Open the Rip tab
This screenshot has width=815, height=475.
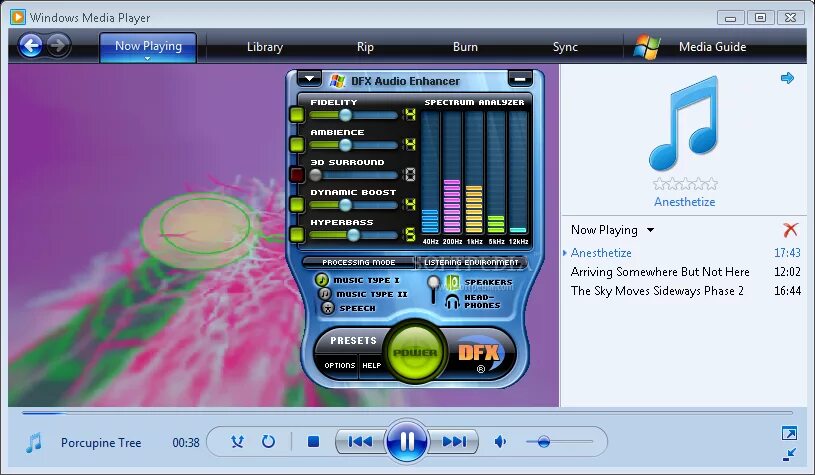pyautogui.click(x=365, y=47)
